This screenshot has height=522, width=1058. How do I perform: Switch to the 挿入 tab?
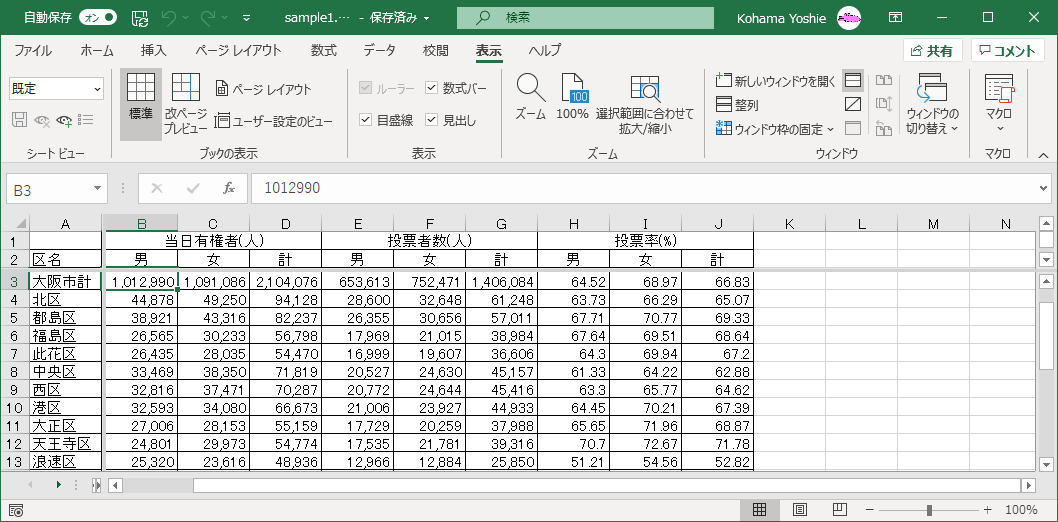(154, 51)
